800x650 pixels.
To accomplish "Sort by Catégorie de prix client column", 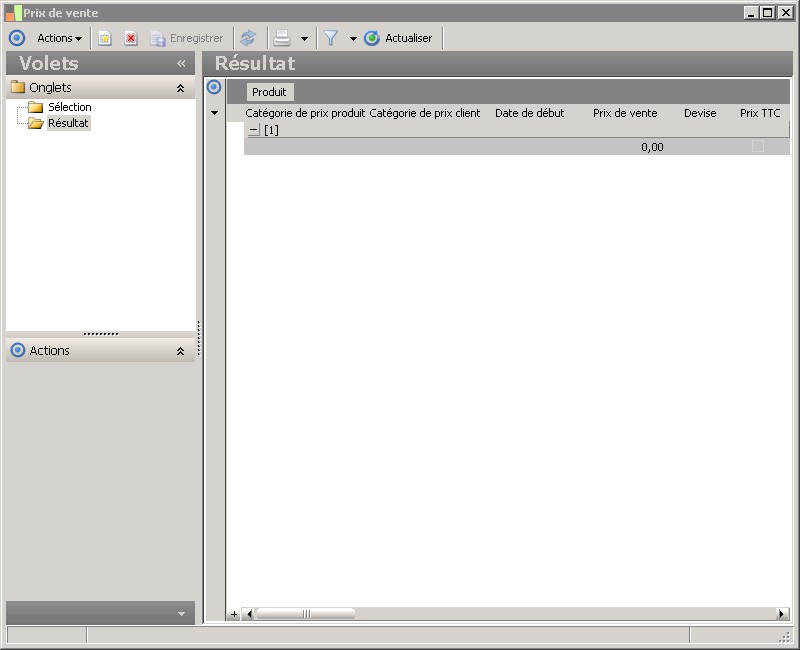I will [x=424, y=113].
